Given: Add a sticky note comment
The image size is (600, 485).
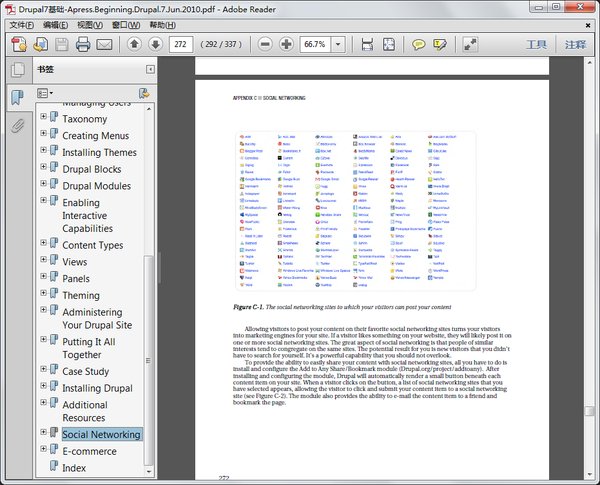Looking at the screenshot, I should [419, 45].
